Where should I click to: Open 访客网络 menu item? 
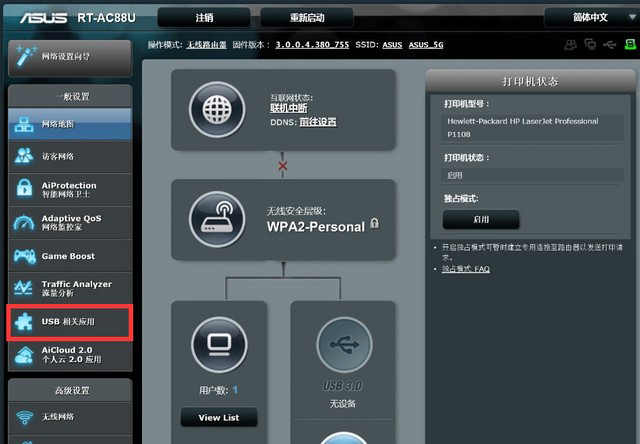(70, 156)
